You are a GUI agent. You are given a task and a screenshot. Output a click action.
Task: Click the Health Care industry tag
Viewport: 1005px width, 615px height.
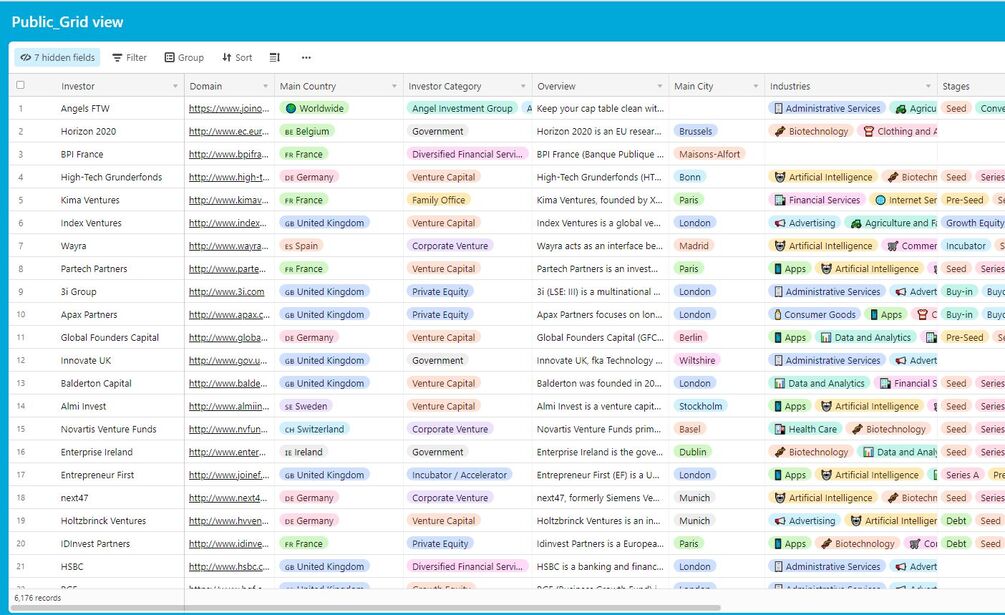point(806,429)
